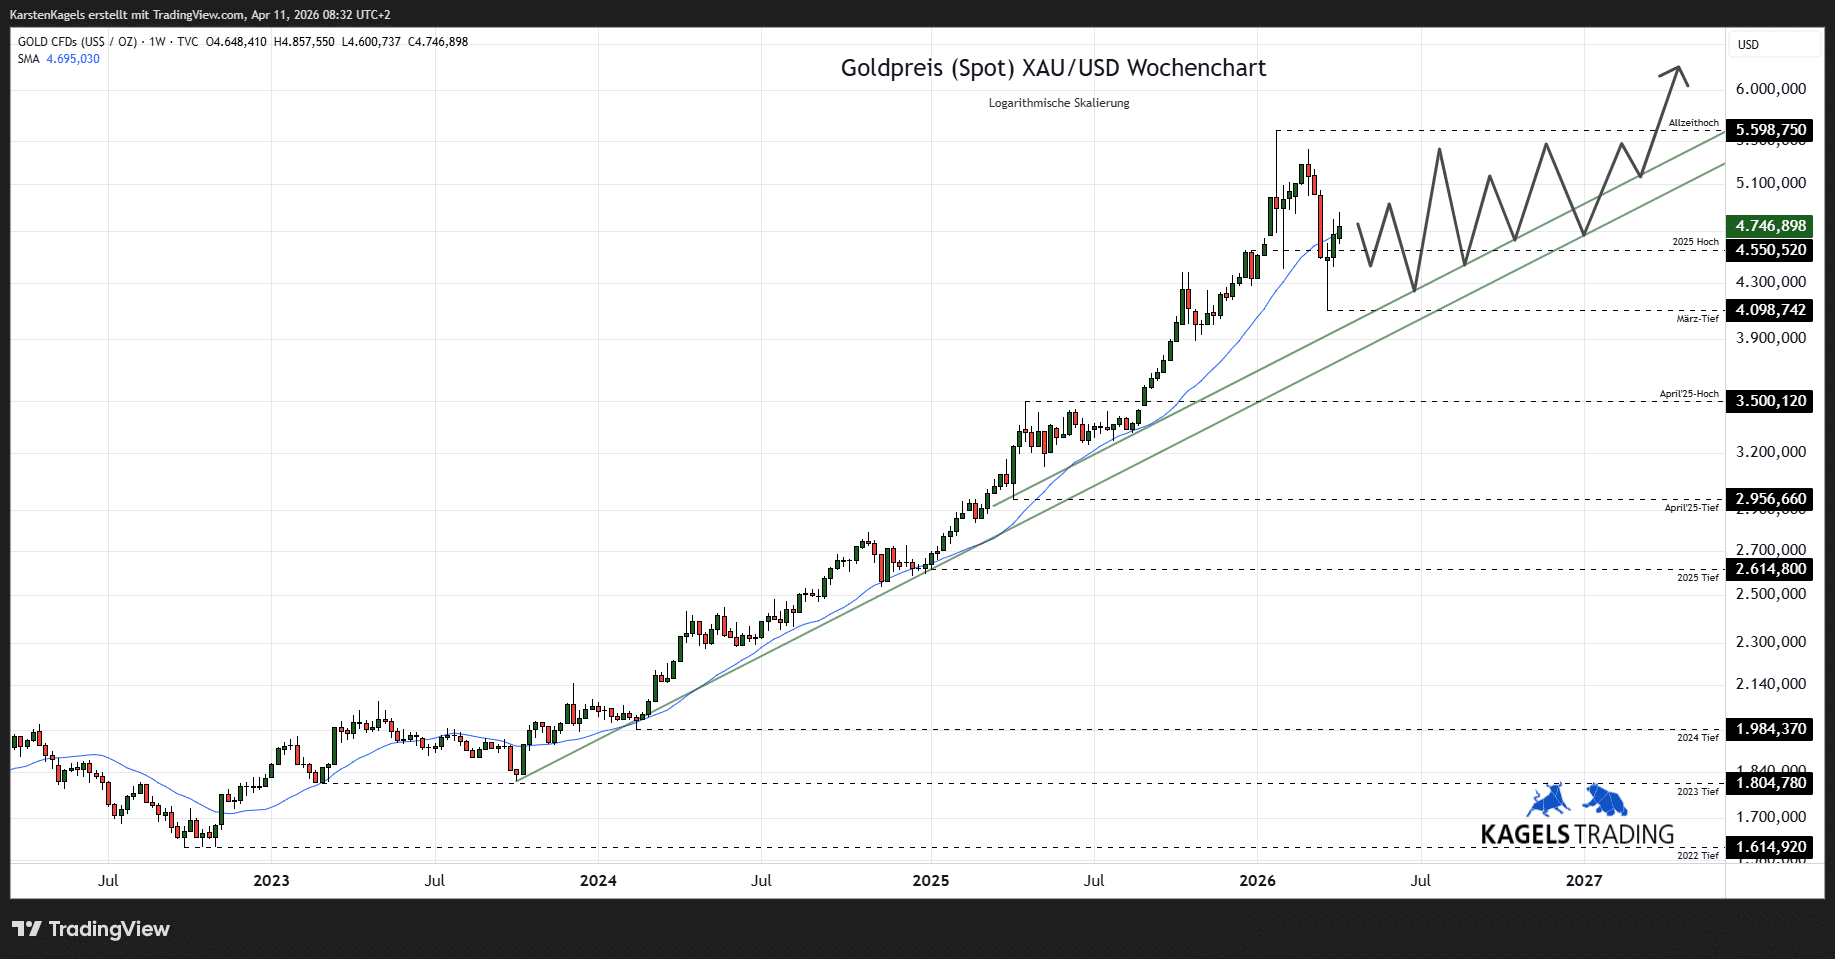Click the März-Tief price label 4.098,742
The width and height of the screenshot is (1835, 959).
click(x=1770, y=310)
